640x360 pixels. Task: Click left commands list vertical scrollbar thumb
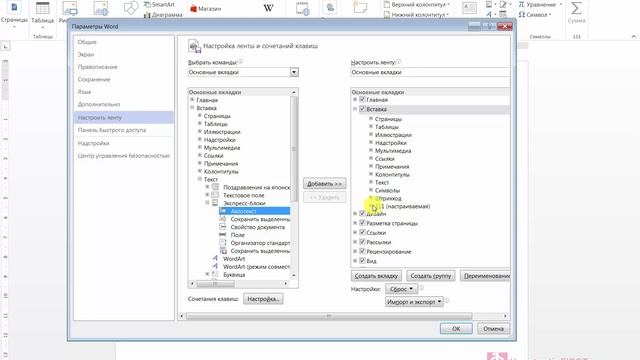(x=294, y=149)
